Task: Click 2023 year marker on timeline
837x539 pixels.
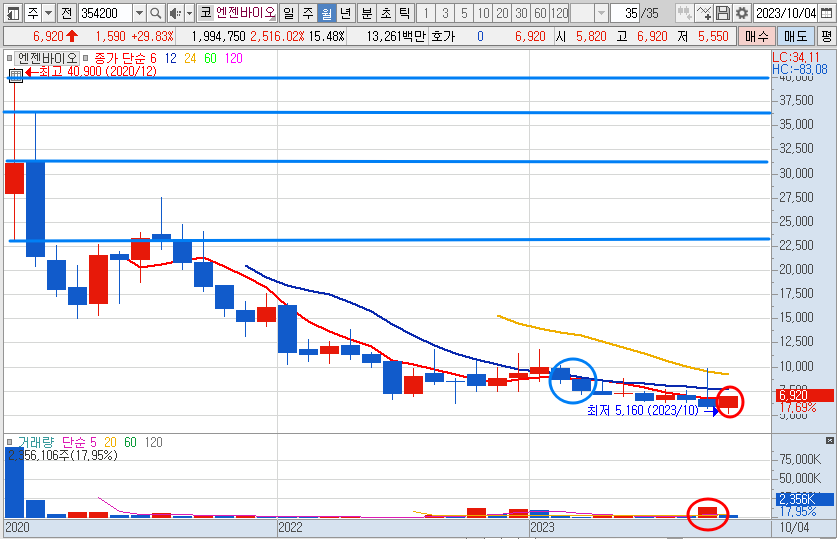Action: point(542,527)
